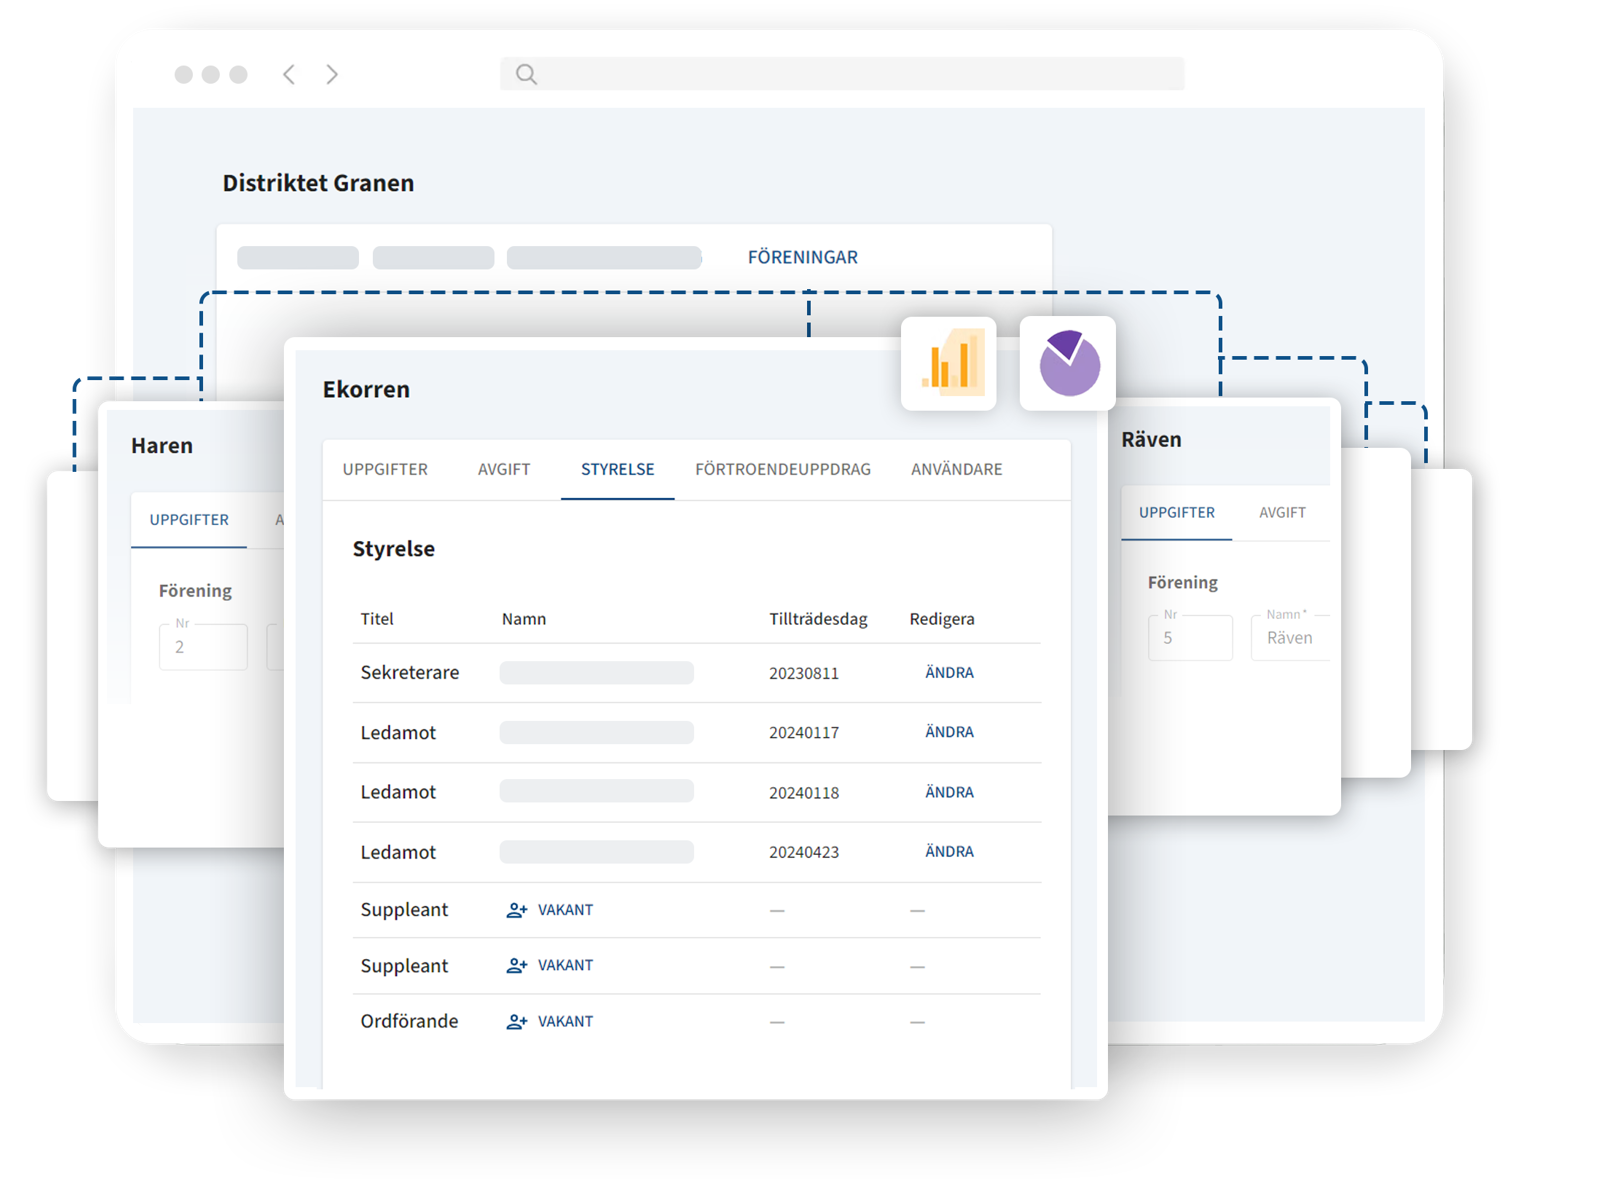
Task: Click the Namn field containing Räven
Action: tap(1290, 638)
